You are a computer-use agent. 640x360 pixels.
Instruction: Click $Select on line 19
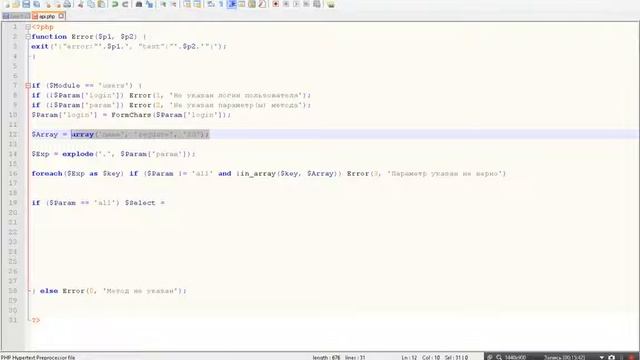[140, 203]
